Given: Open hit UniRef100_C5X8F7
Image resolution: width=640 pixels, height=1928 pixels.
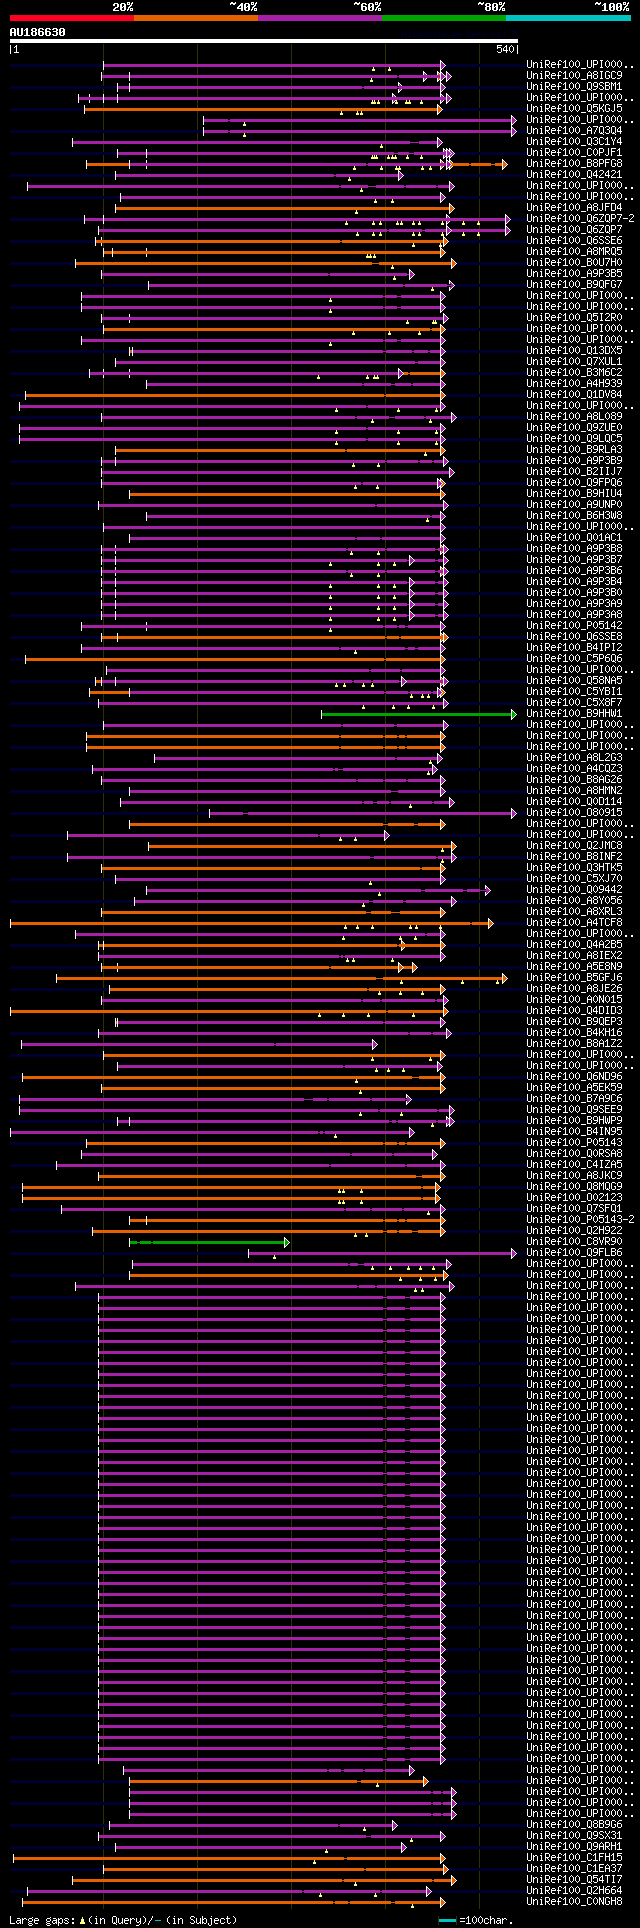Looking at the screenshot, I should (574, 702).
